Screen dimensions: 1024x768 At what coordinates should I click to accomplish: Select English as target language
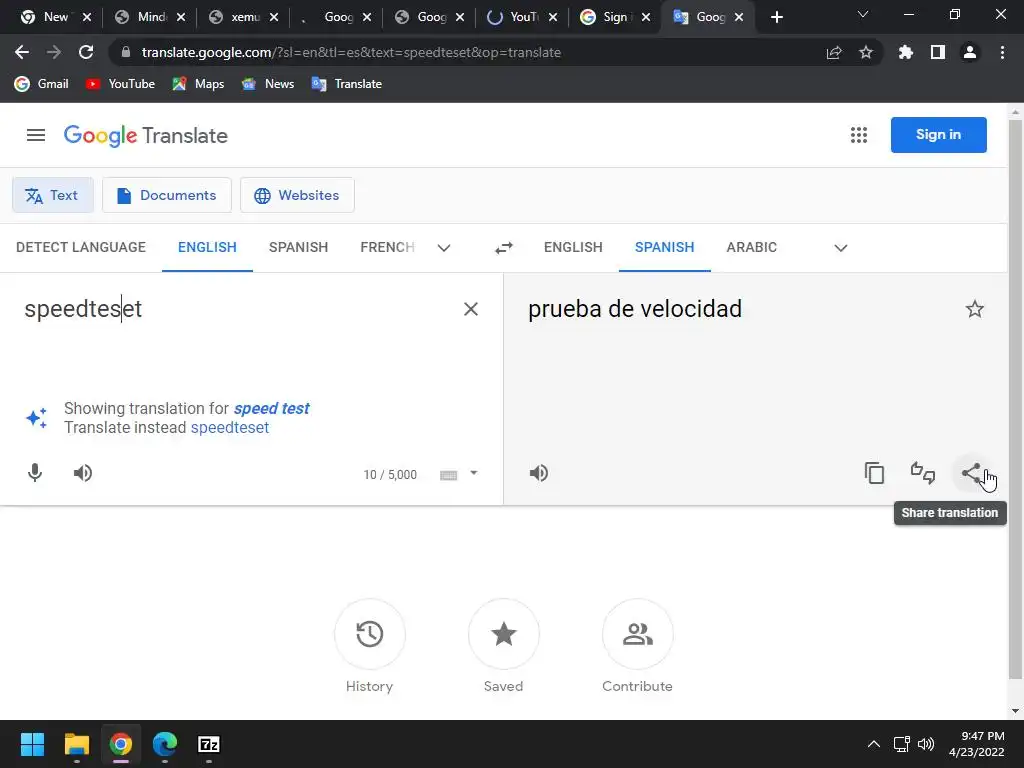coord(573,248)
